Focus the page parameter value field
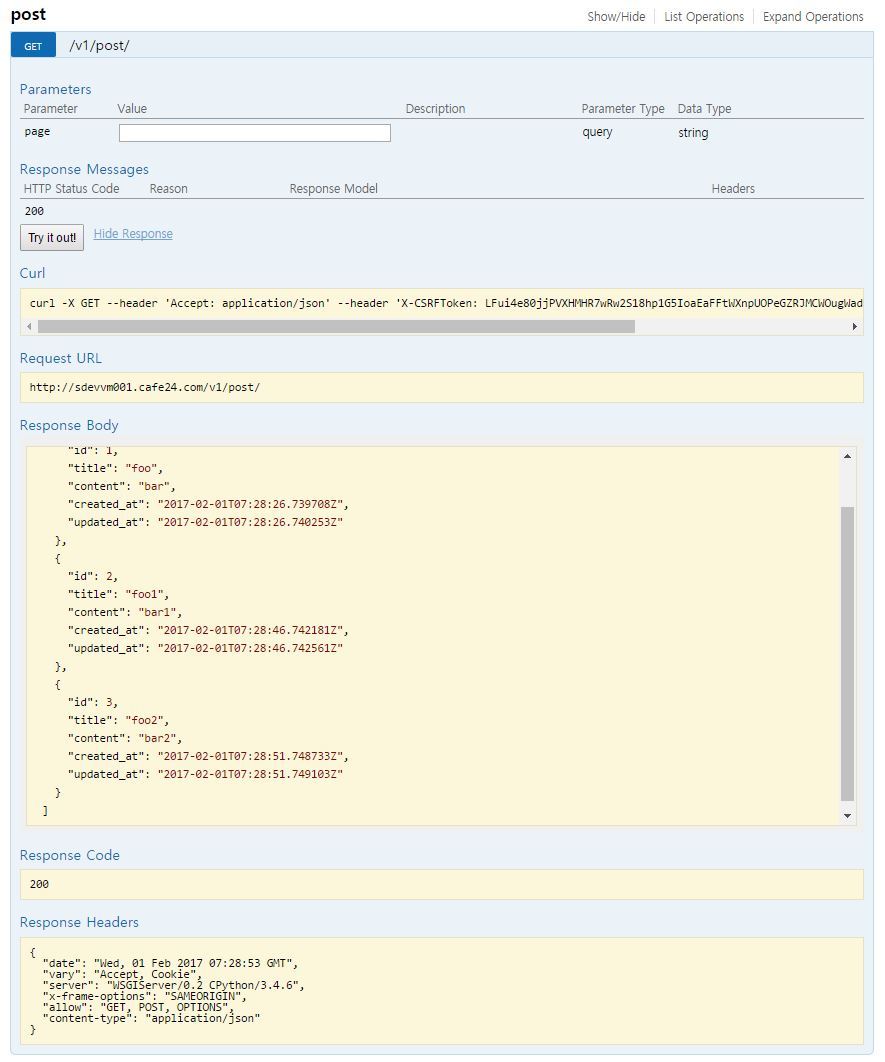This screenshot has width=885, height=1062. (x=254, y=133)
